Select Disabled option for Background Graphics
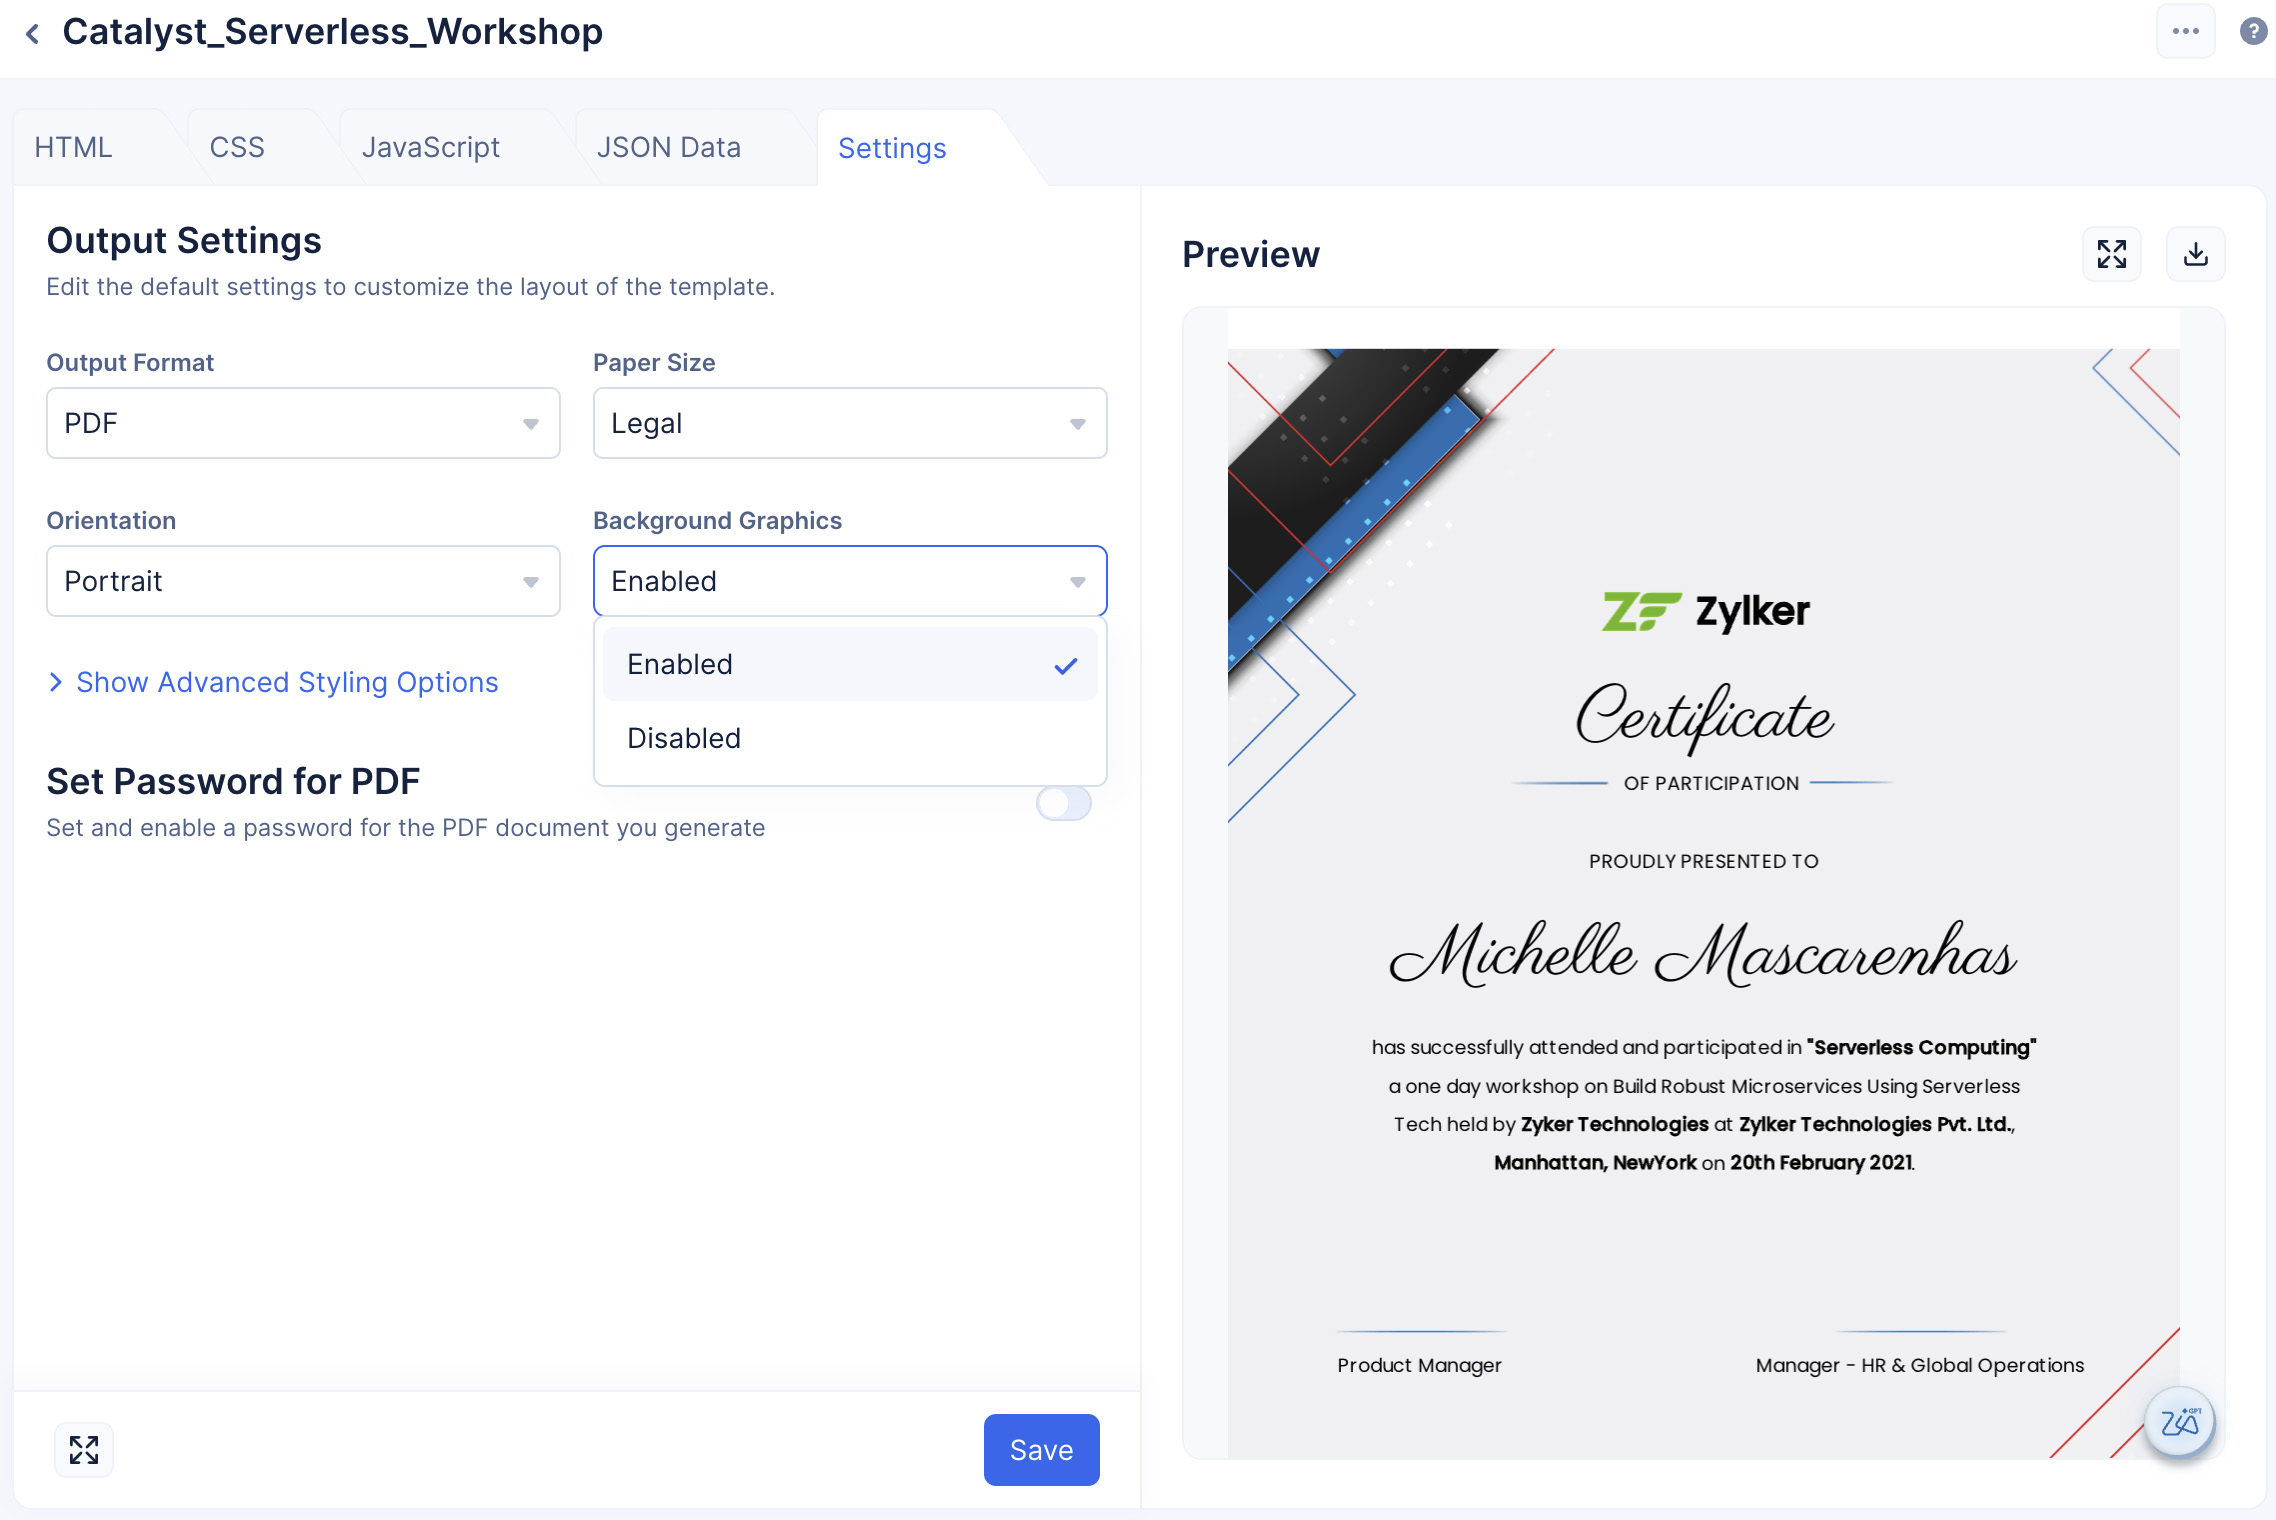This screenshot has height=1520, width=2276. click(x=683, y=738)
